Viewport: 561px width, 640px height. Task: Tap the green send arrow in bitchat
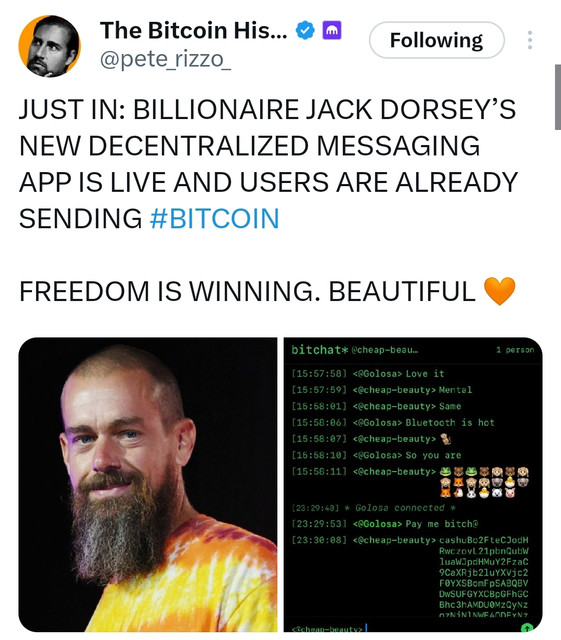coord(527,628)
